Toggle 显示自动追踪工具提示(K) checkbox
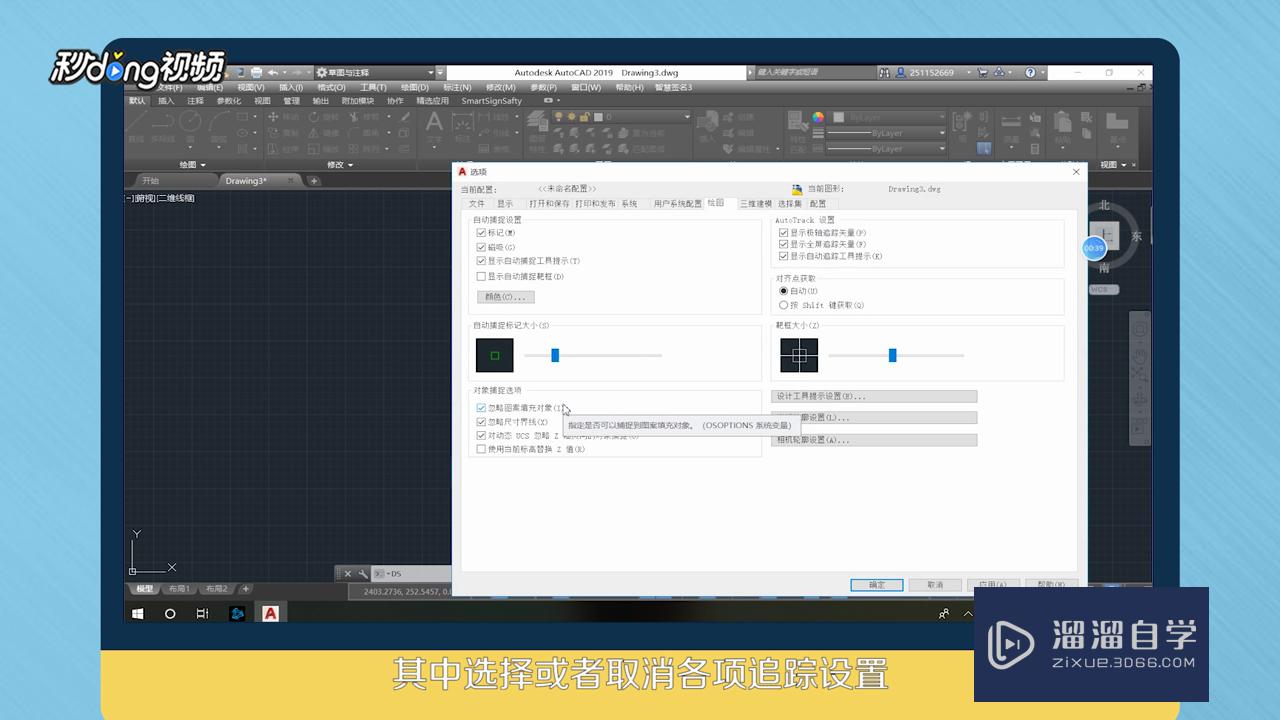This screenshot has width=1280, height=720. pyautogui.click(x=784, y=256)
